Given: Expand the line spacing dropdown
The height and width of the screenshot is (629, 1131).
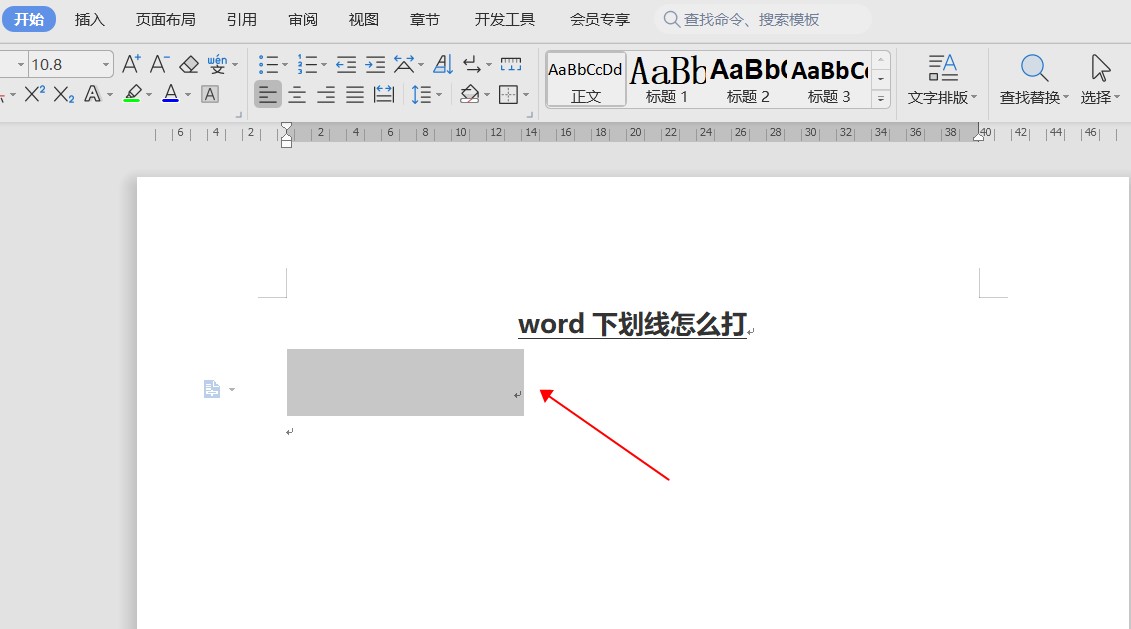Looking at the screenshot, I should [440, 95].
